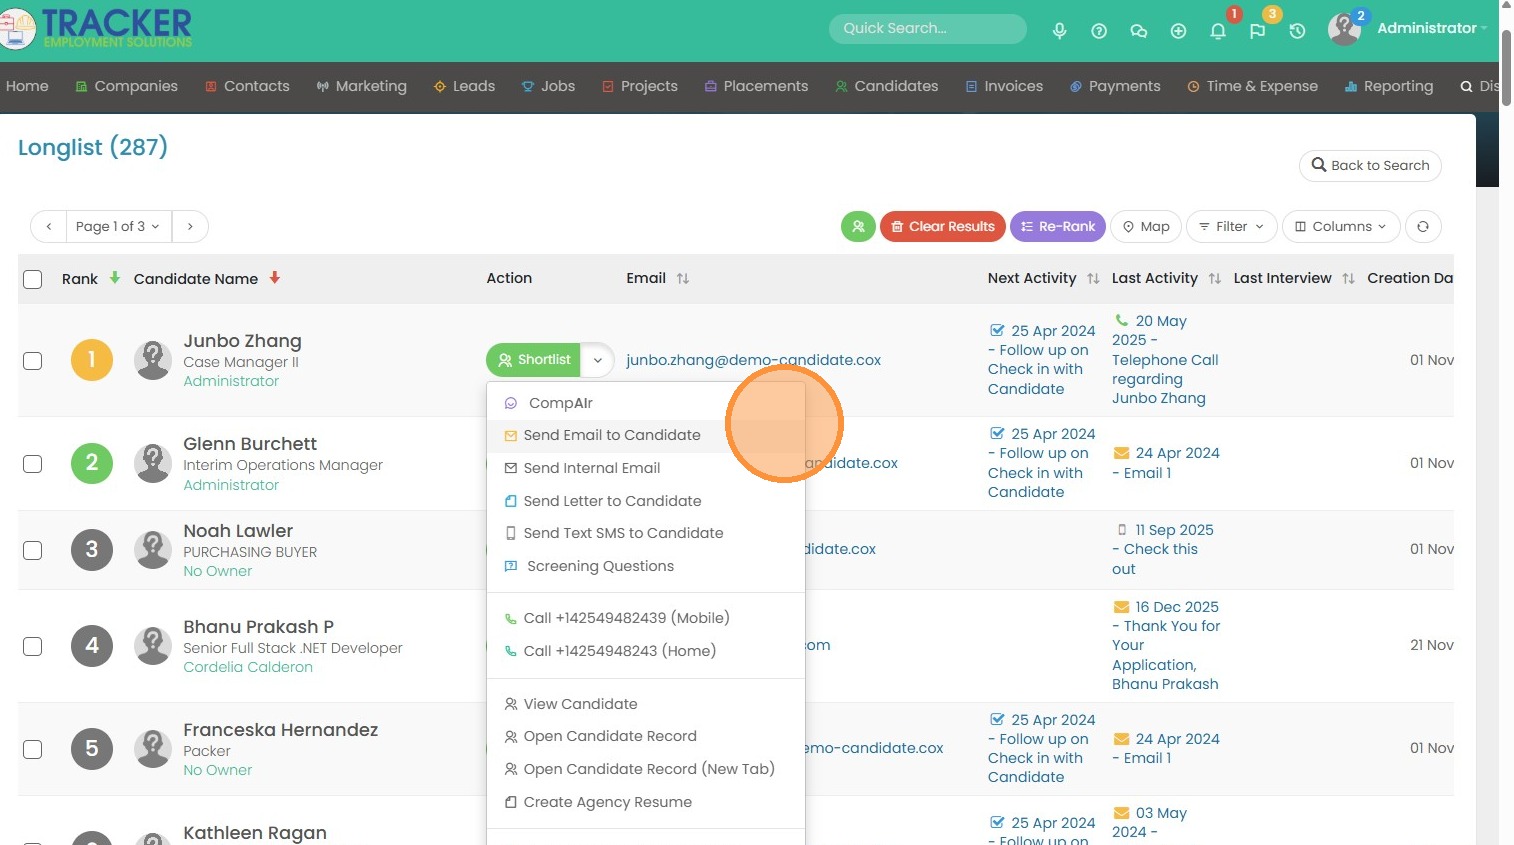Collapse the Shortlist action dropdown arrow

[x=597, y=360]
